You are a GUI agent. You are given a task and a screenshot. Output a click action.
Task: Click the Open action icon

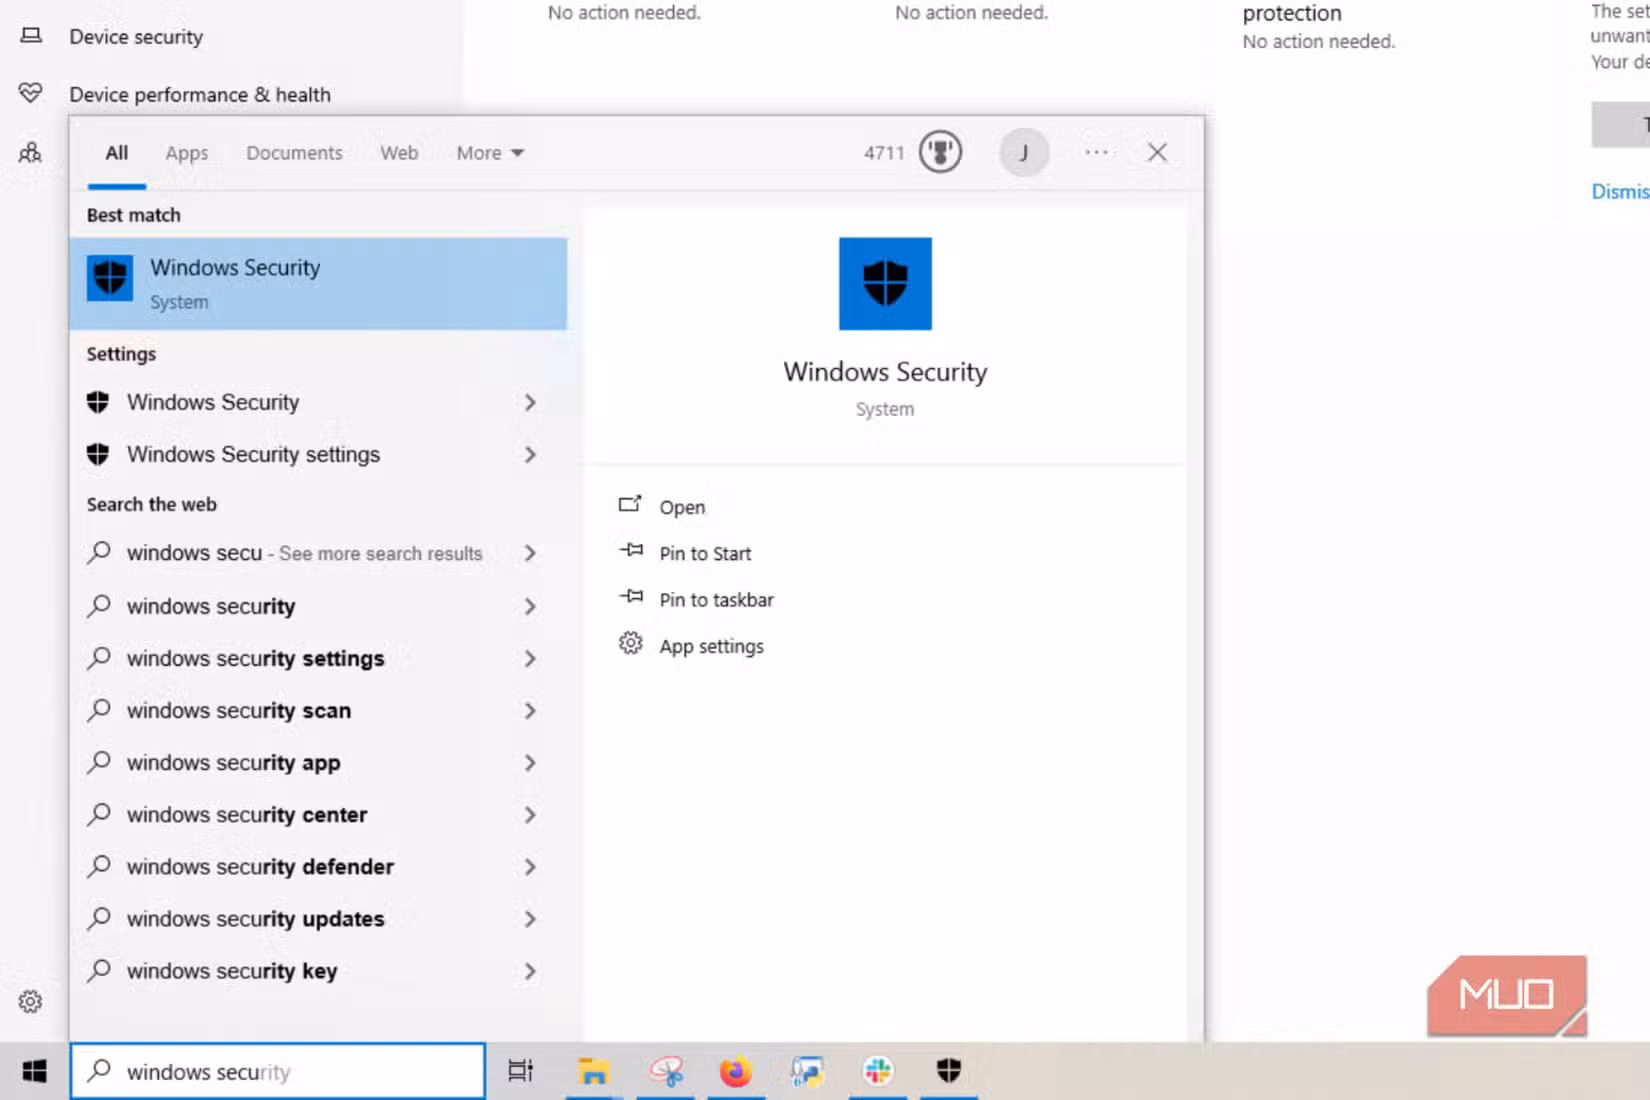630,504
